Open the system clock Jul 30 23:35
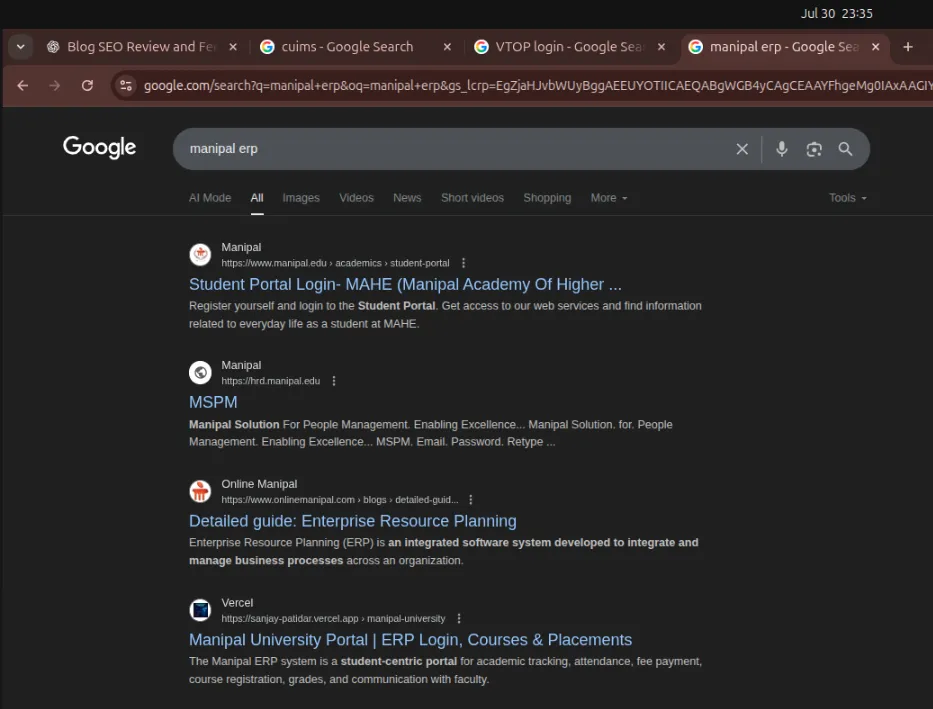This screenshot has width=933, height=709. [837, 13]
